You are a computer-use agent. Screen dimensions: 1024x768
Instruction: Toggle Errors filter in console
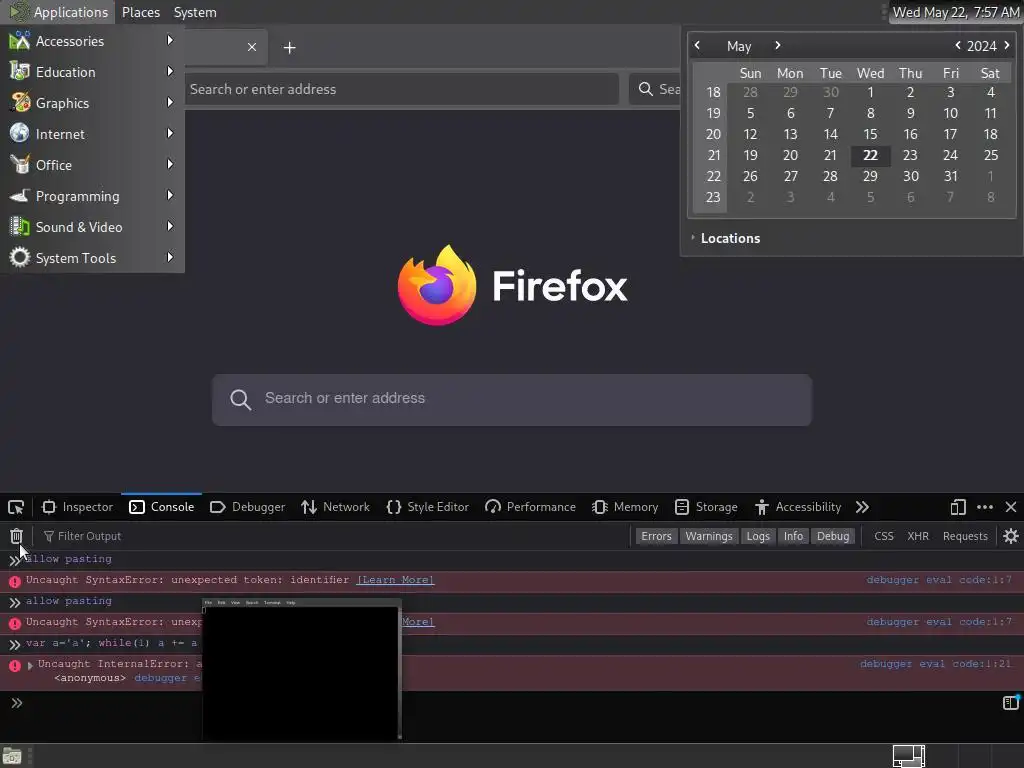tap(656, 536)
